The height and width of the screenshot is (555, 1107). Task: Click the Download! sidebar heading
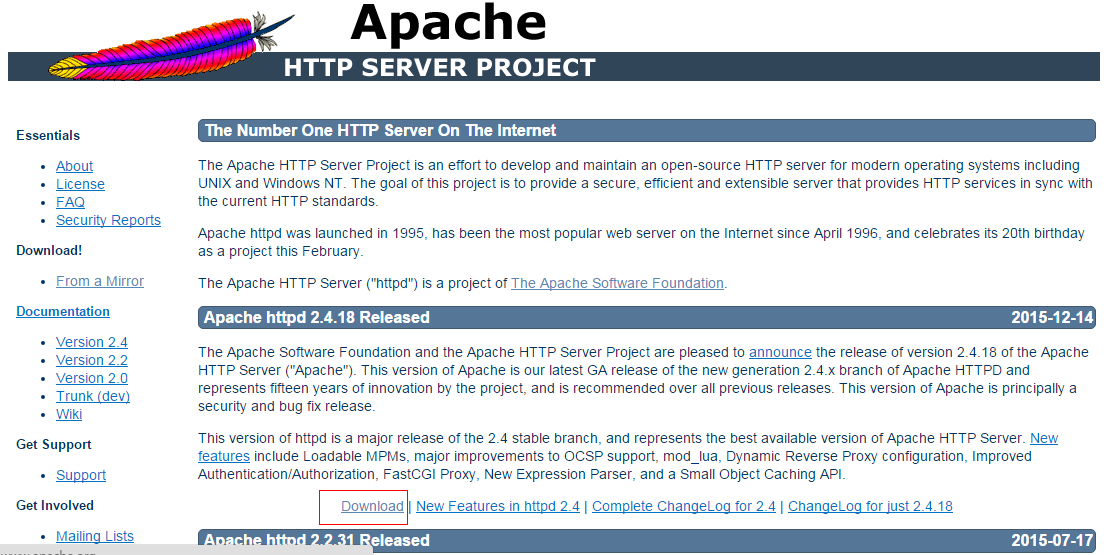[49, 251]
